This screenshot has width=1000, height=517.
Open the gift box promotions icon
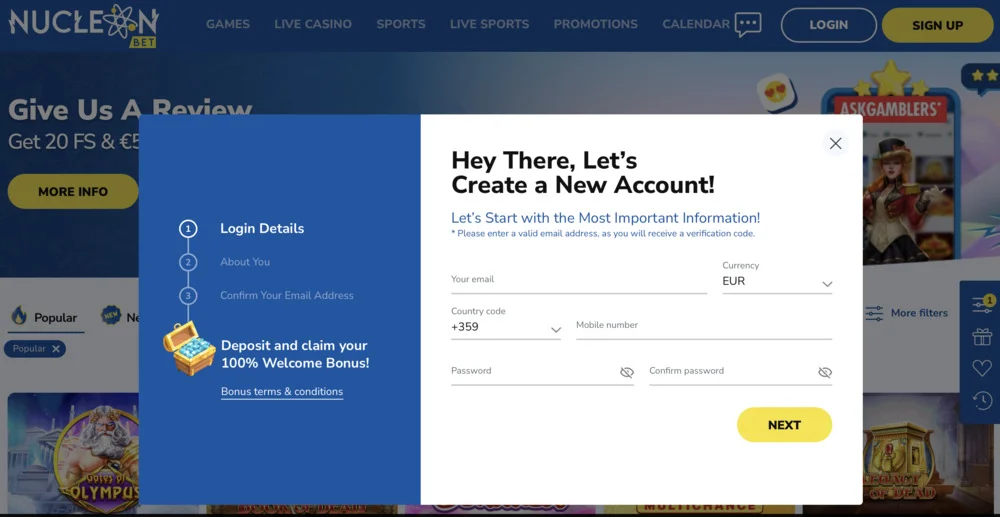tap(982, 336)
